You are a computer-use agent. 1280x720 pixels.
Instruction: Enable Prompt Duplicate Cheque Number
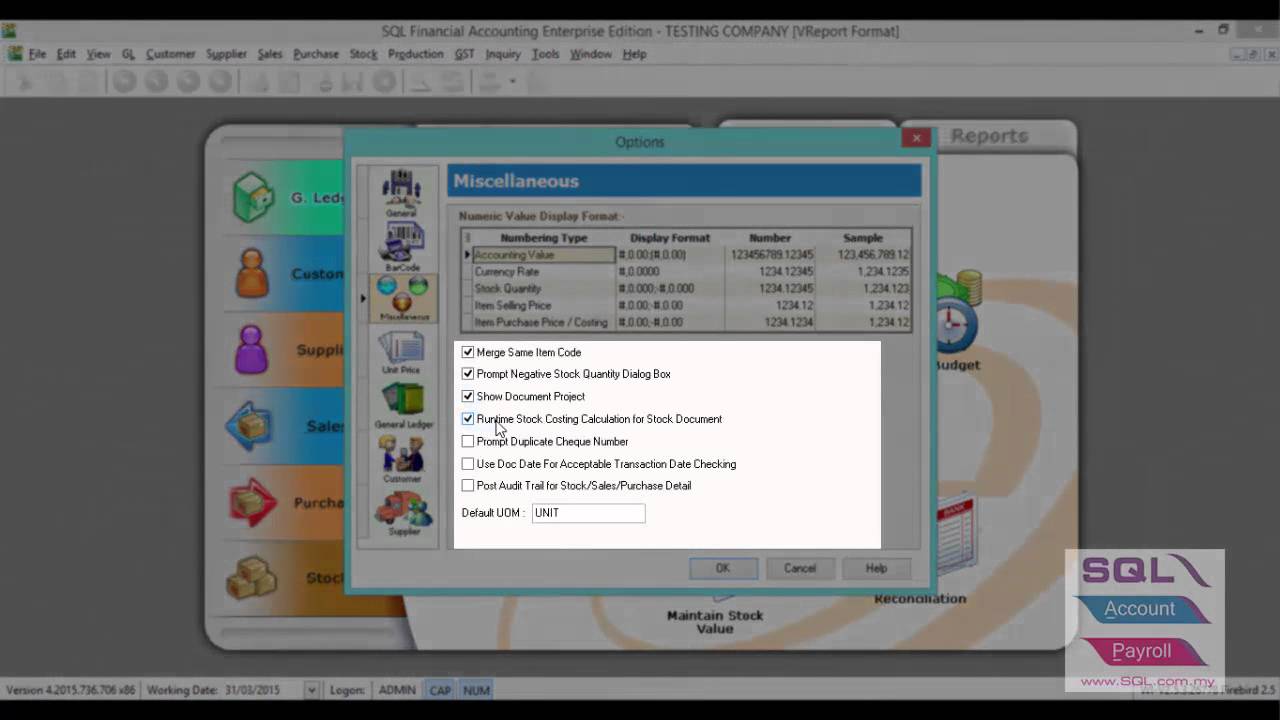click(468, 441)
